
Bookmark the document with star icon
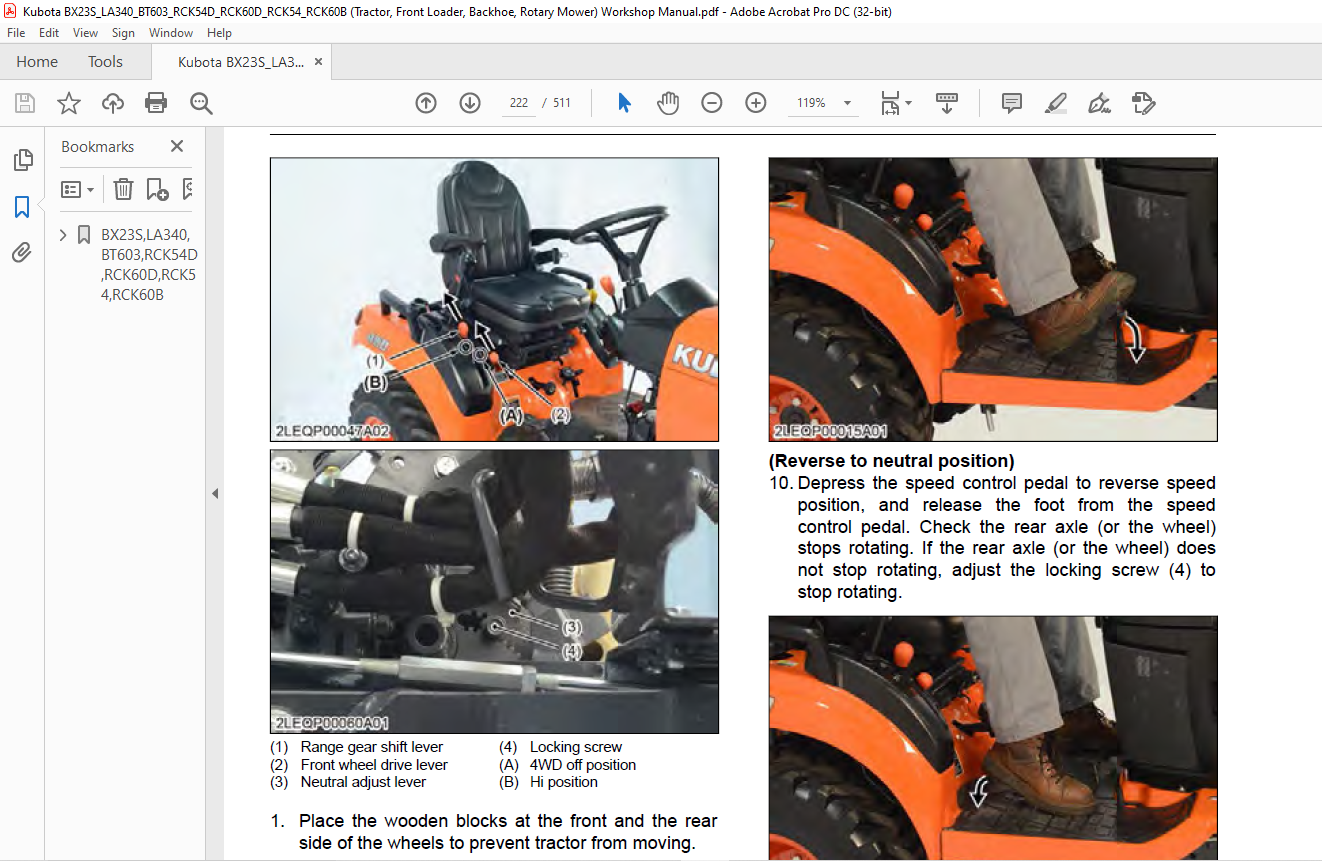[x=68, y=103]
